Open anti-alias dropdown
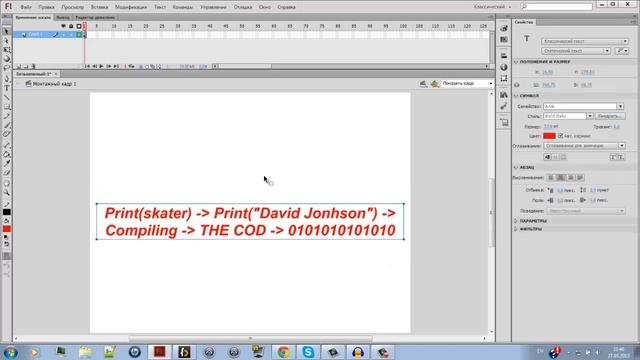The height and width of the screenshot is (360, 640). point(584,146)
